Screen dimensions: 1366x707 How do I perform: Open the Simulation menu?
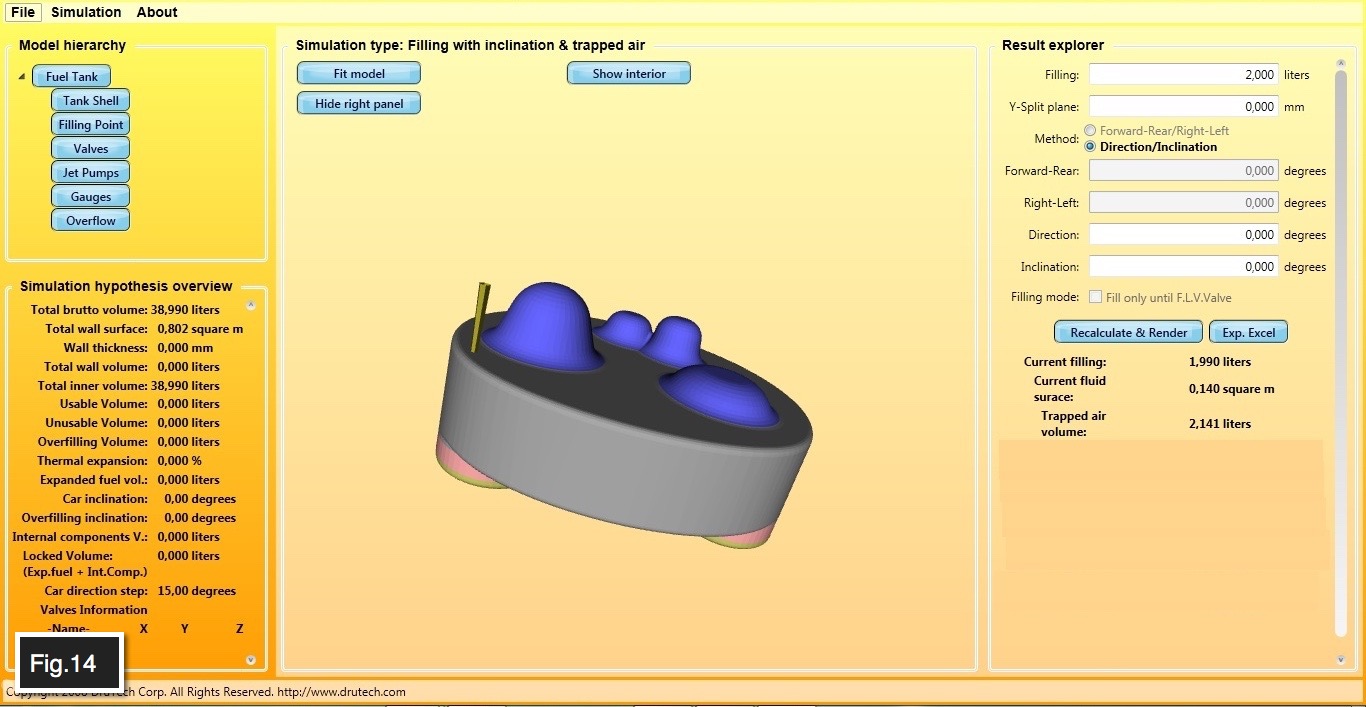click(x=86, y=12)
